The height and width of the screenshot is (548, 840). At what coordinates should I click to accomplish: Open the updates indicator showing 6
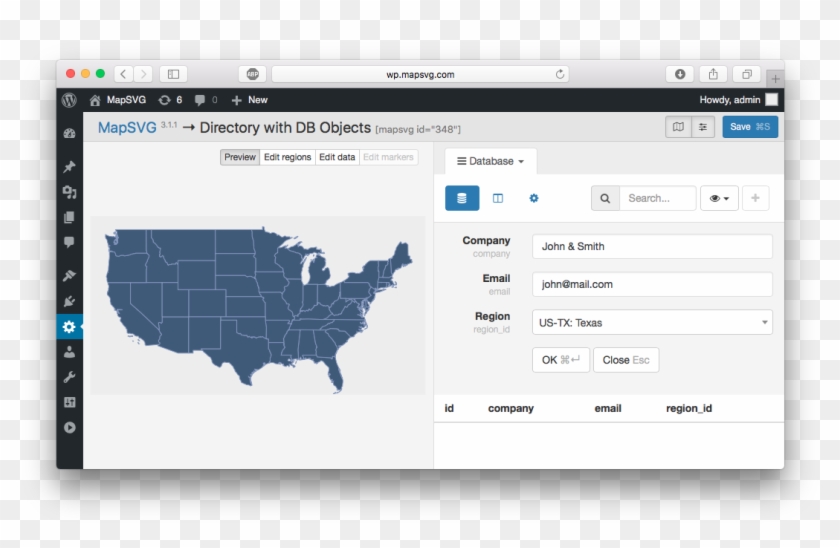[170, 100]
